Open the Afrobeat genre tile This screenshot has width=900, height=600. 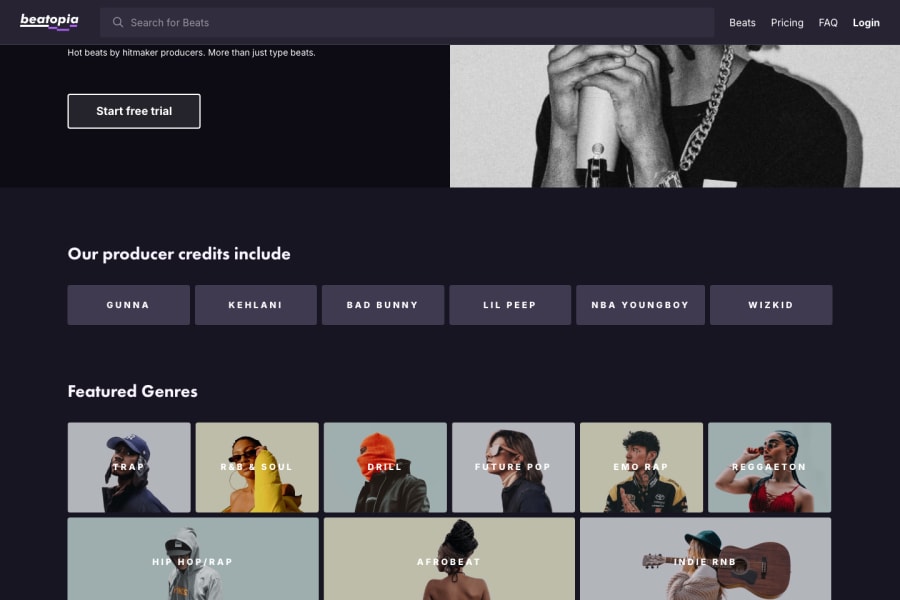[x=449, y=560]
